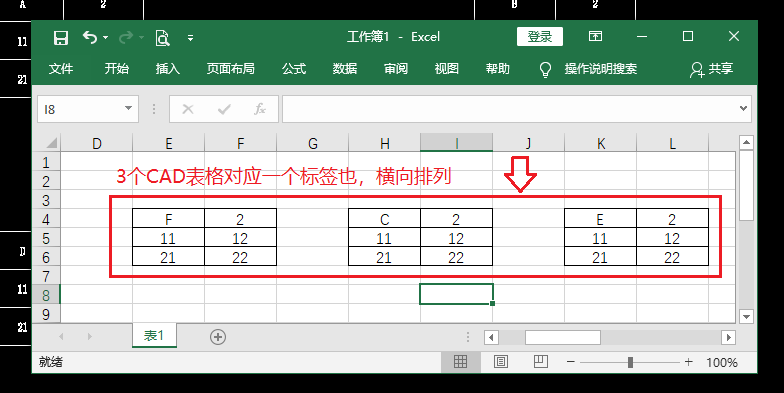Image resolution: width=784 pixels, height=393 pixels.
Task: Switch to the 审阅 tab
Action: pos(396,68)
